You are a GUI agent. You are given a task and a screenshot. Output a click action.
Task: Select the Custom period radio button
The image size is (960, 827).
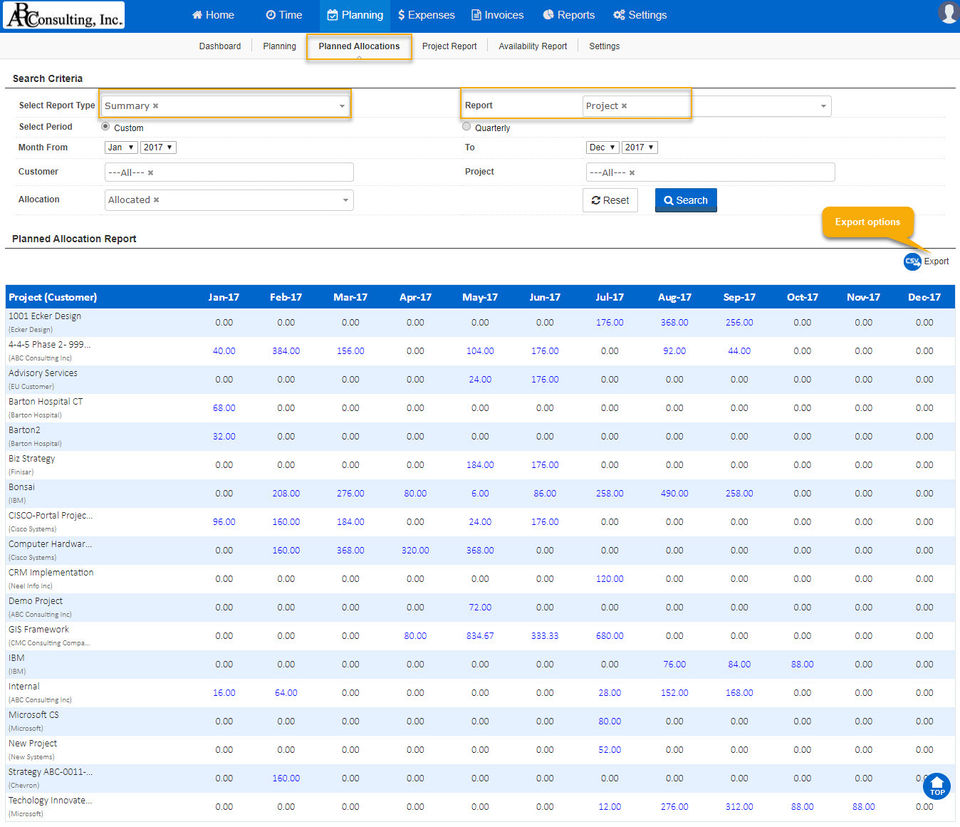(106, 127)
